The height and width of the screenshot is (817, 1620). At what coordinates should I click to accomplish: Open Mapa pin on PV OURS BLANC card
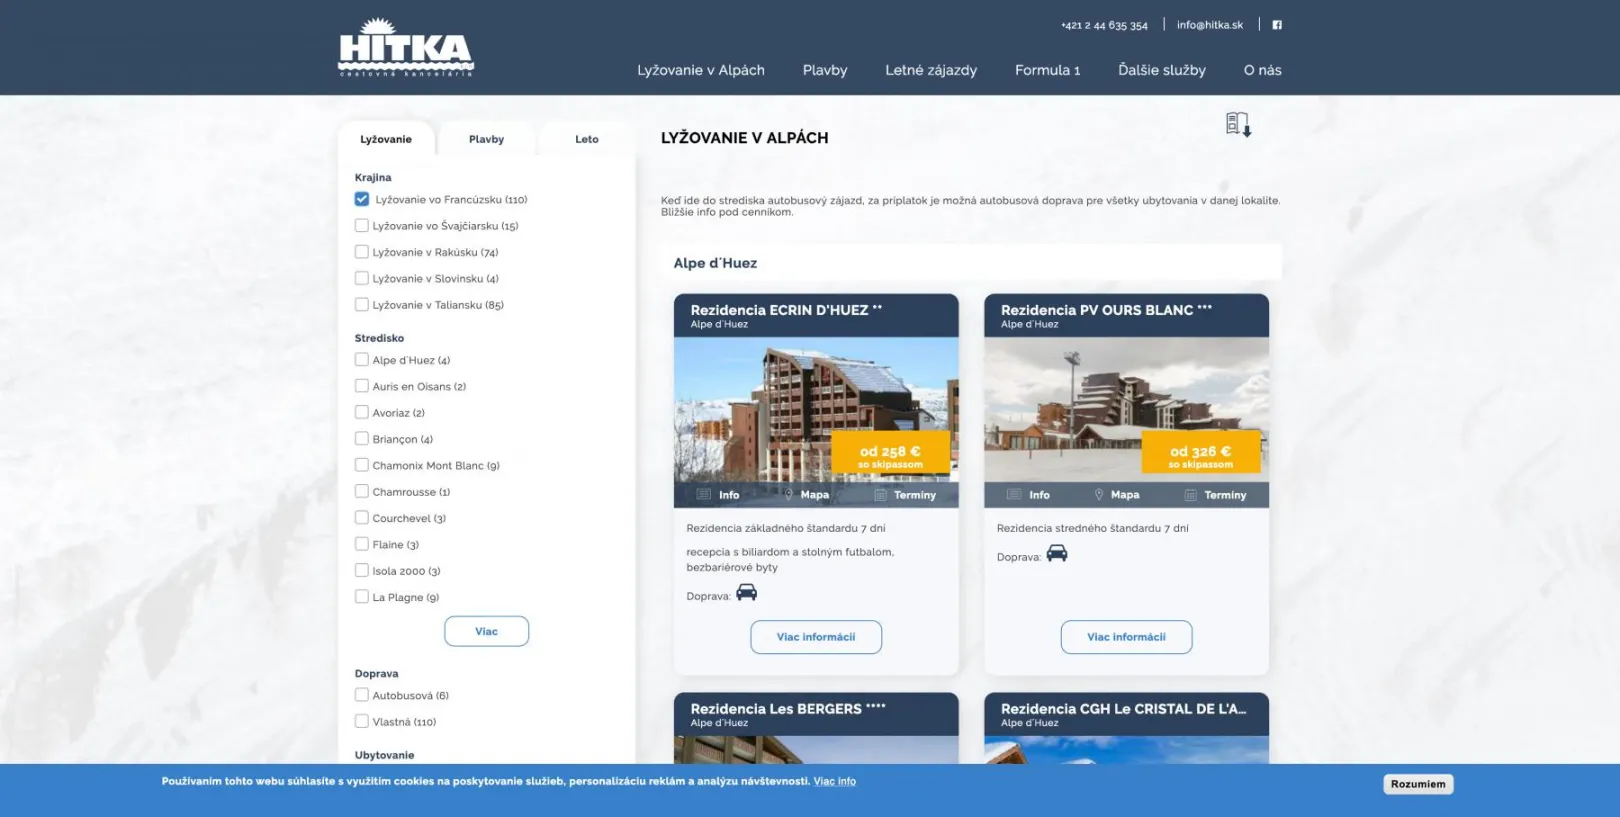(1116, 495)
